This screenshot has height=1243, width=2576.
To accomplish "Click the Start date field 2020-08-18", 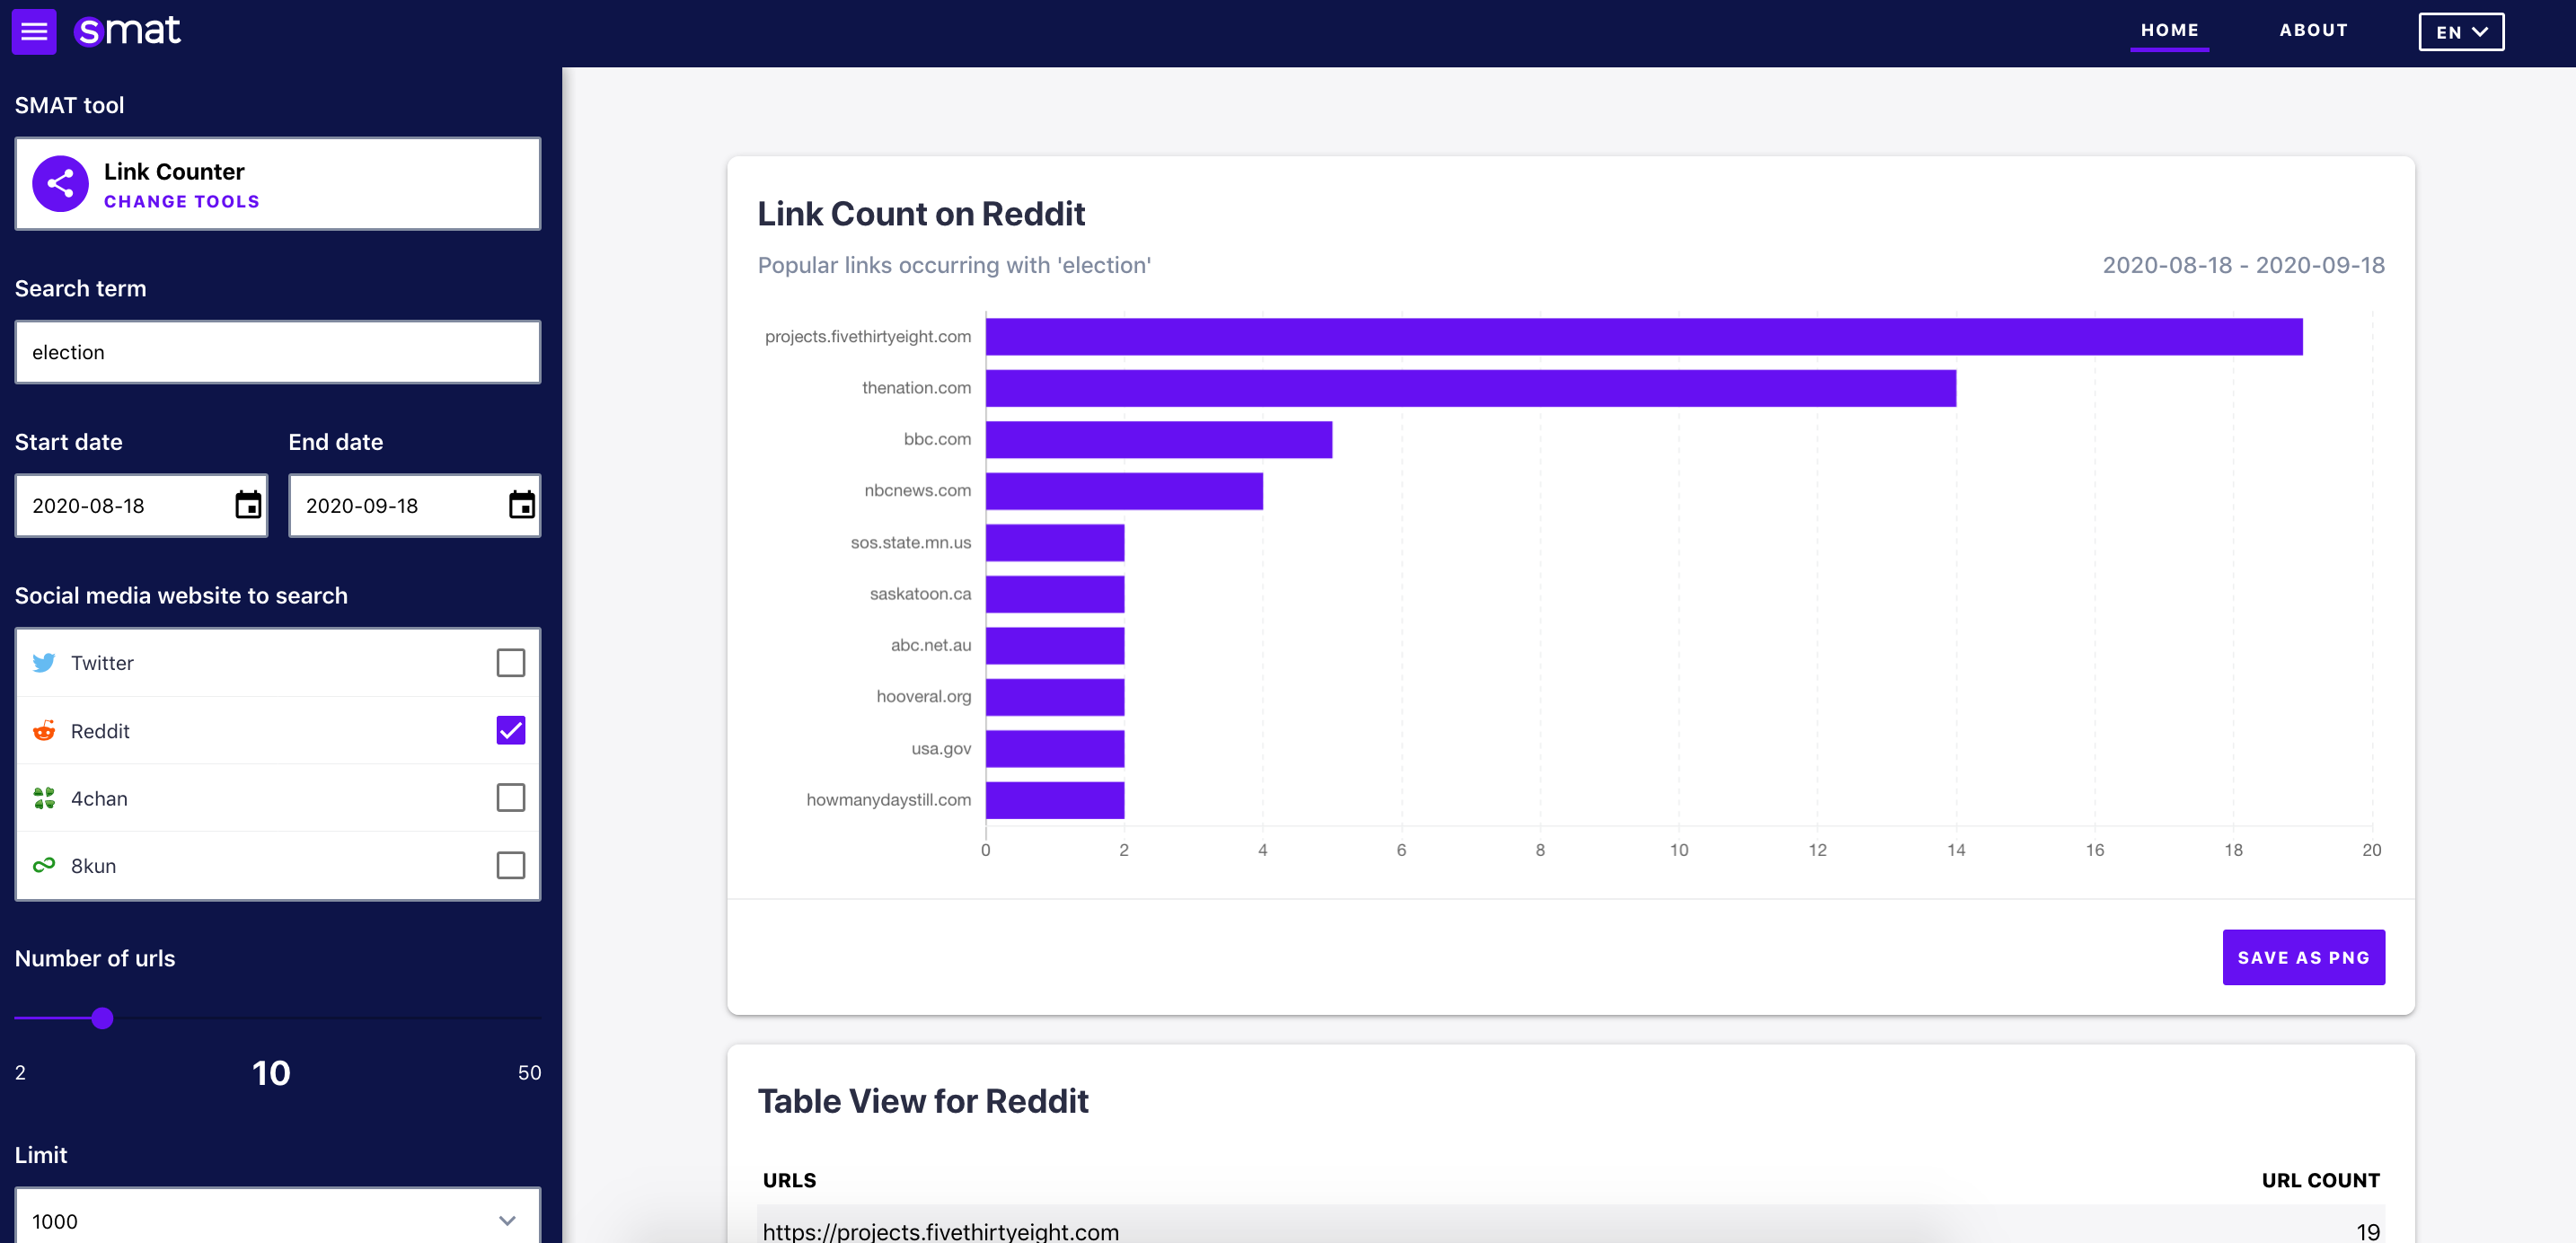I will (x=141, y=506).
